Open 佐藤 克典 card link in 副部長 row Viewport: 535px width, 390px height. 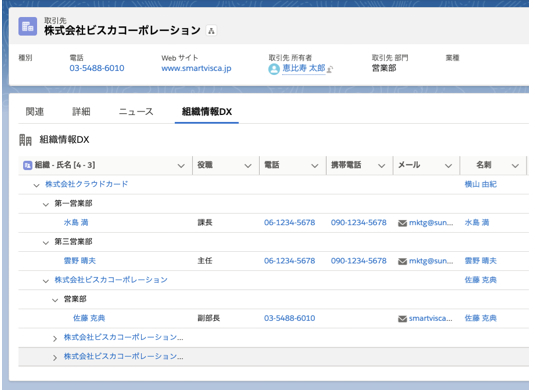tap(481, 318)
